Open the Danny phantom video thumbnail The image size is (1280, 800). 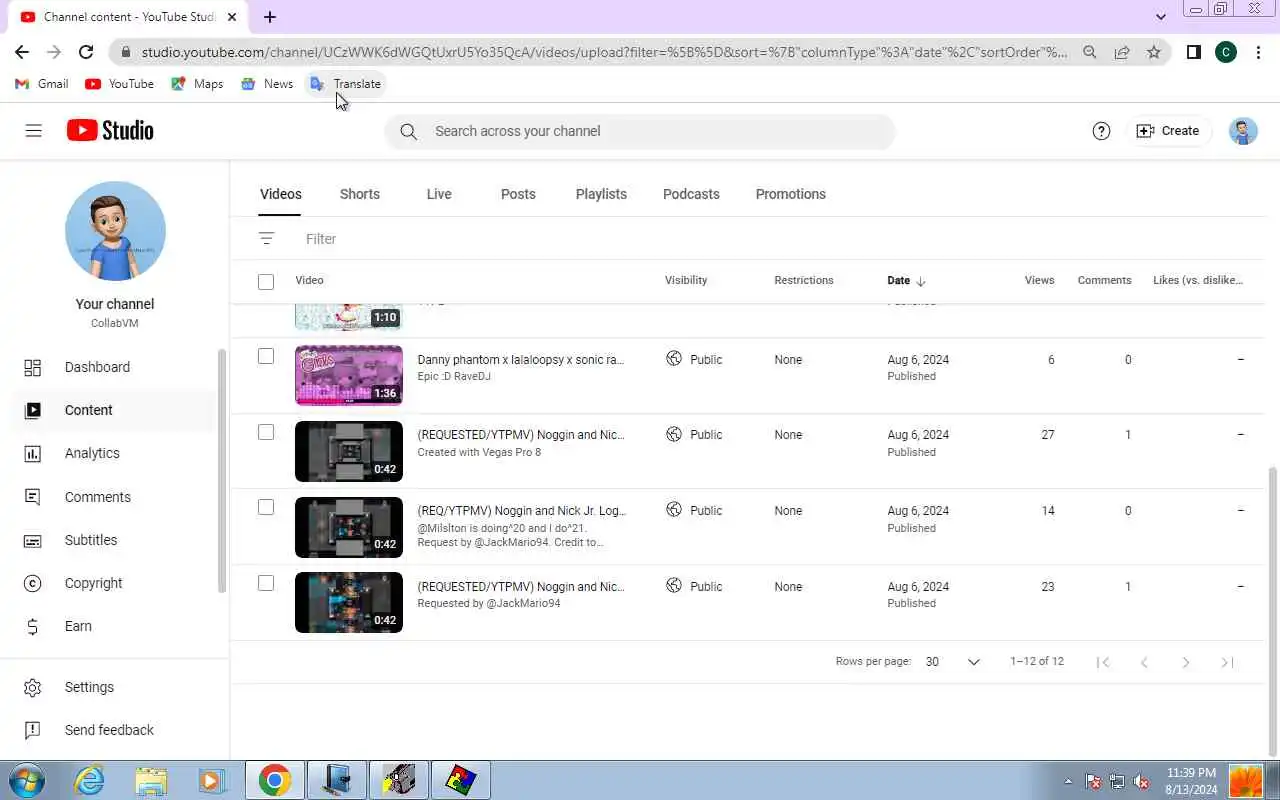[349, 375]
